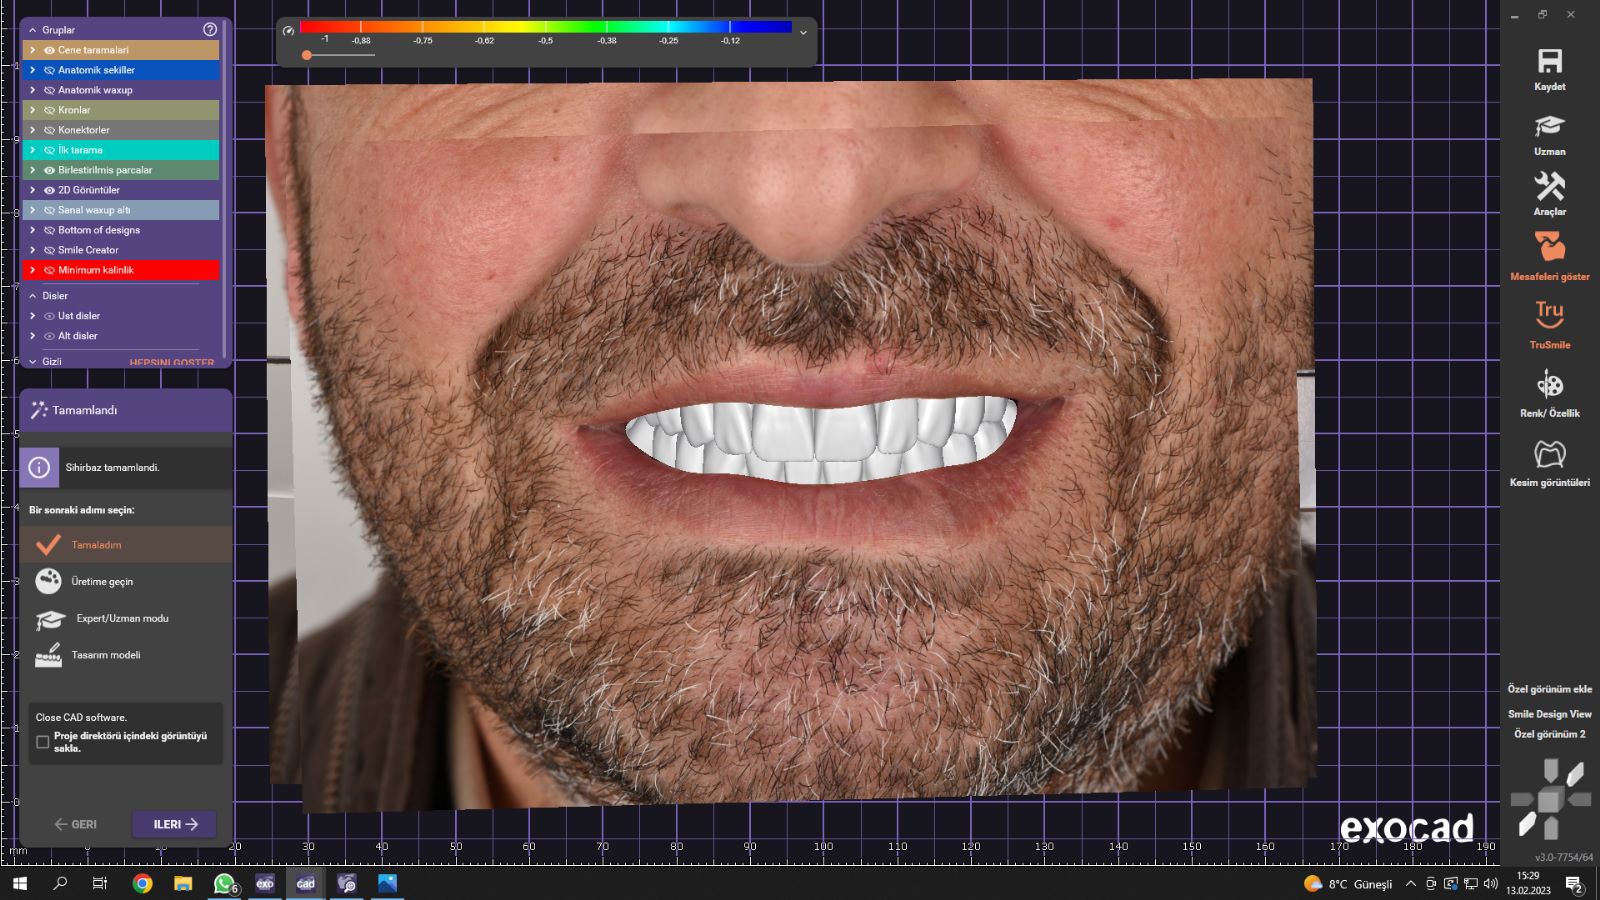This screenshot has height=900, width=1600.
Task: Select the Üretime geçin option
Action: (x=102, y=581)
